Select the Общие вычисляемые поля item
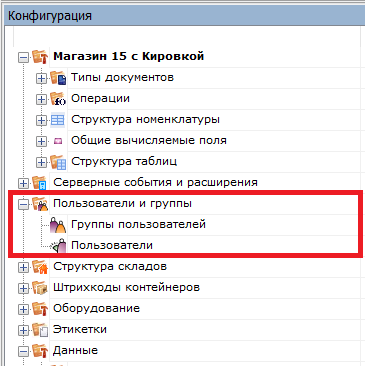Screen dimensions: 365x366 click(149, 140)
